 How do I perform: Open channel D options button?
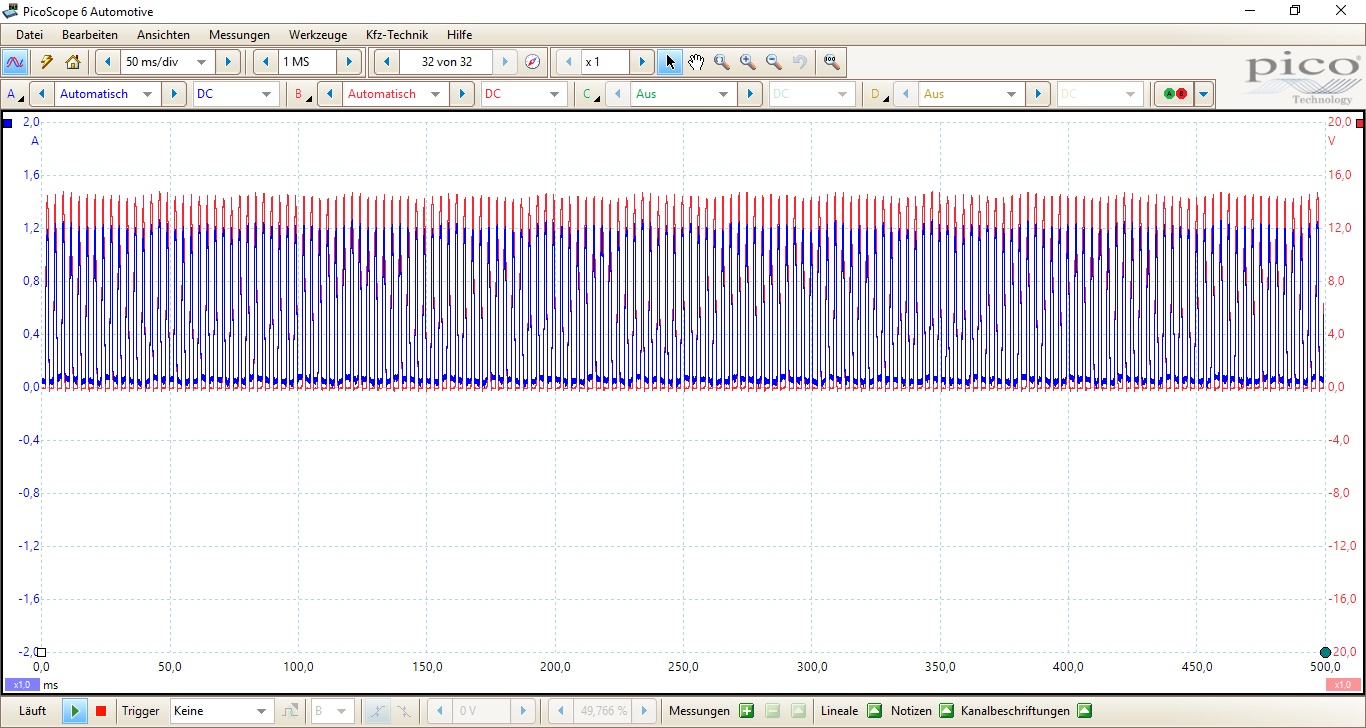[879, 94]
